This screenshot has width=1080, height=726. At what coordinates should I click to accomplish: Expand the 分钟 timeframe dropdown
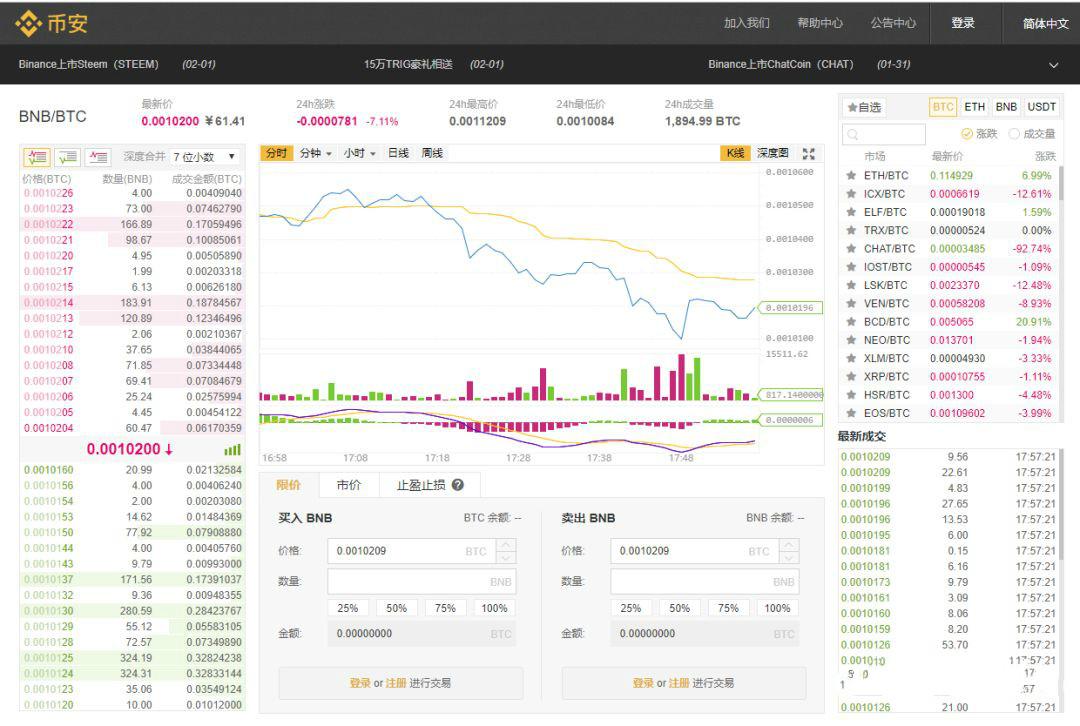pos(318,153)
